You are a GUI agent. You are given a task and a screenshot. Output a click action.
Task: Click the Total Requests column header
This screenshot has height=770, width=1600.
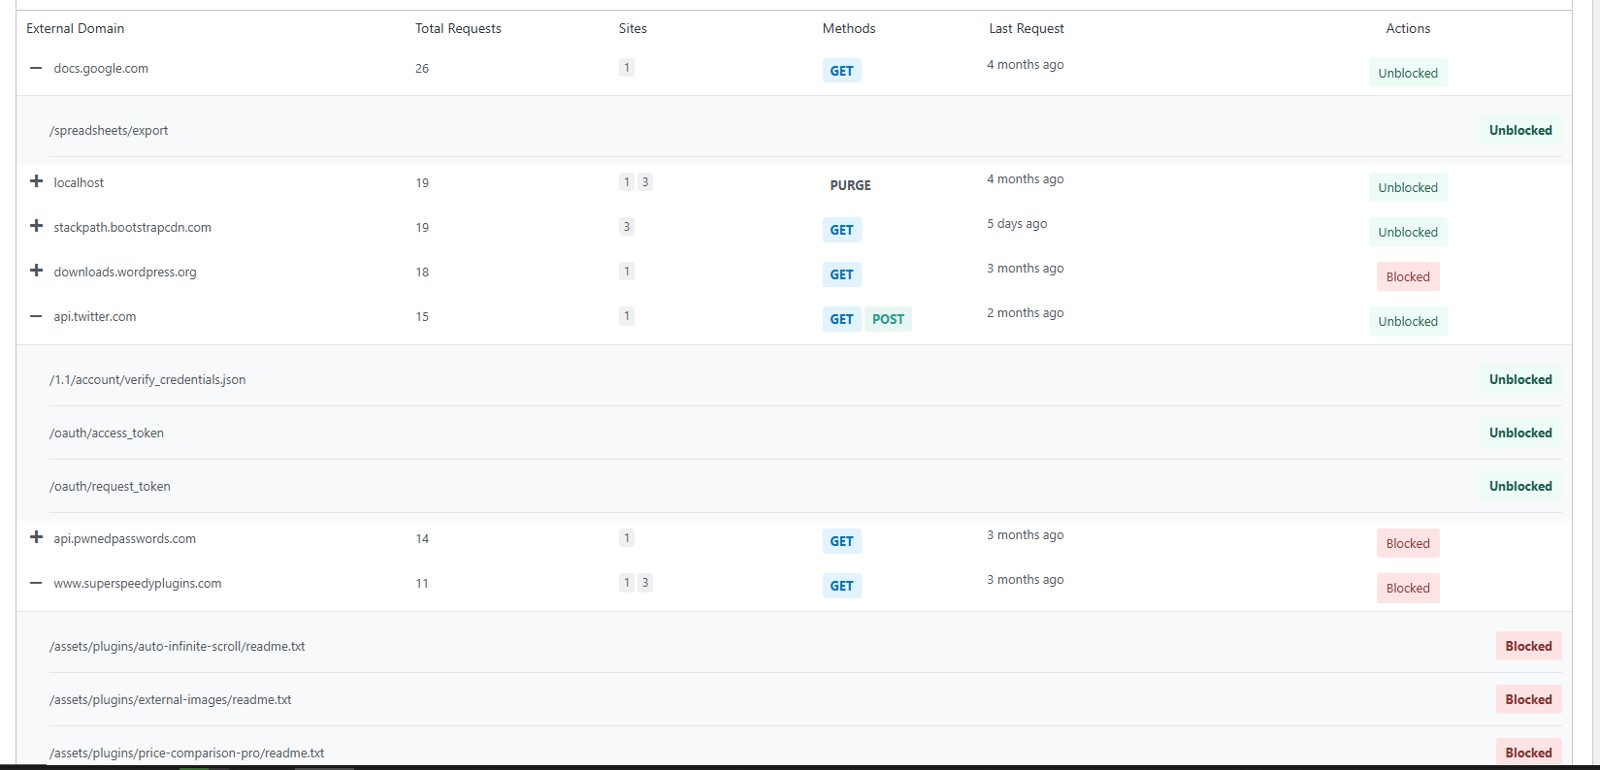click(458, 29)
